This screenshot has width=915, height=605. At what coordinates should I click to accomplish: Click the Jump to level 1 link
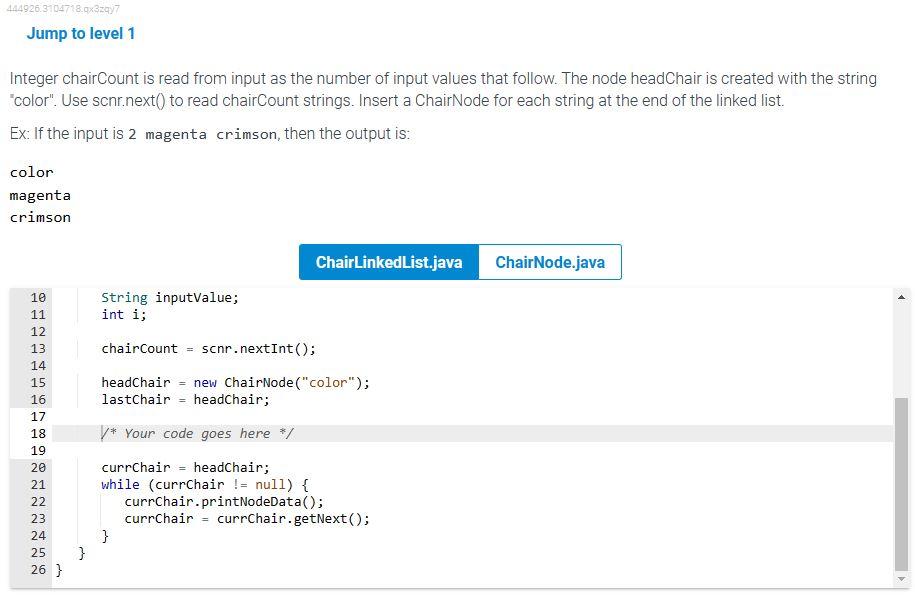82,33
